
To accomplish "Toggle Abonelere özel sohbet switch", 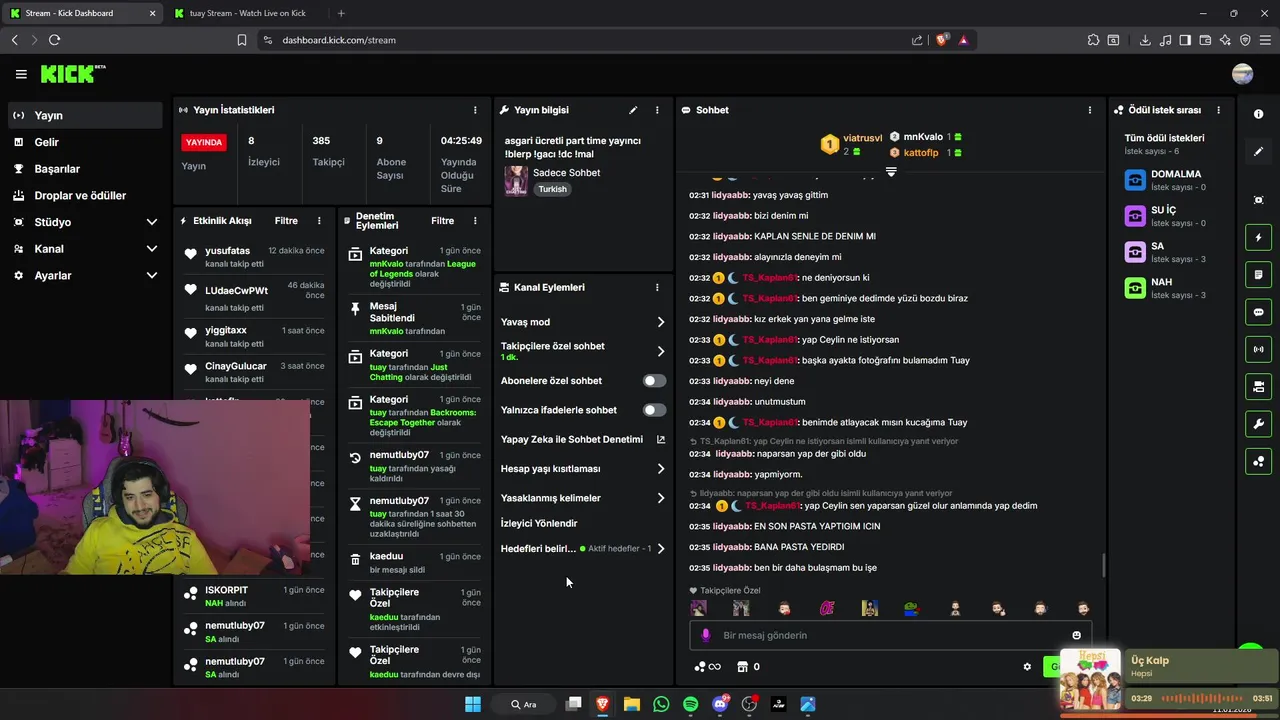I will click(x=654, y=381).
